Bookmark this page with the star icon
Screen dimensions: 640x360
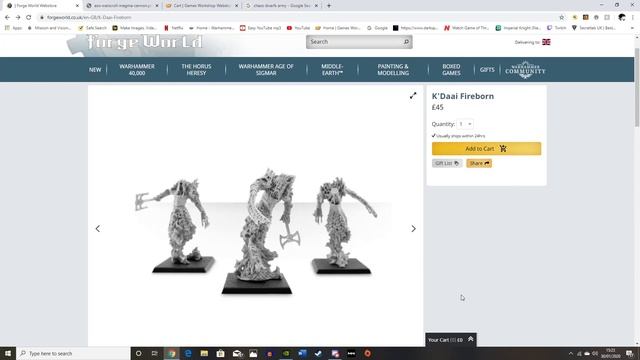tap(562, 17)
